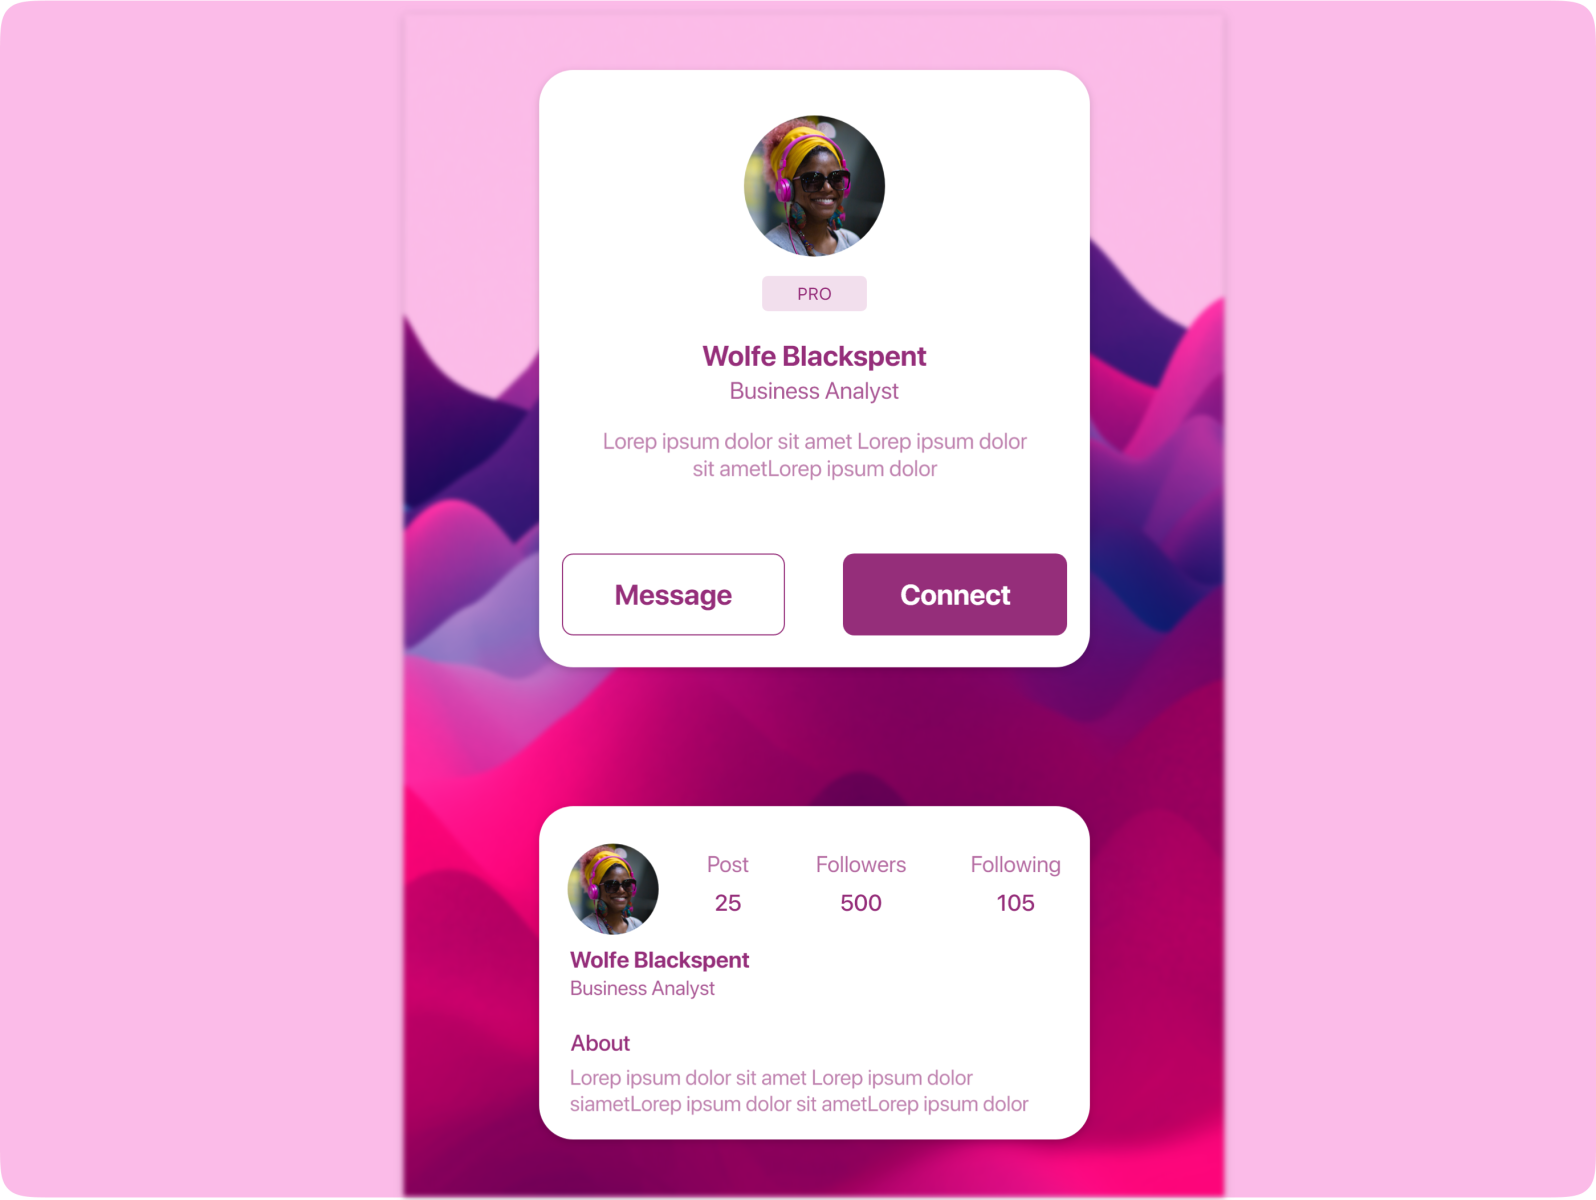Click Business Analyst subtitle in top card
This screenshot has height=1200, width=1596.
[x=814, y=391]
